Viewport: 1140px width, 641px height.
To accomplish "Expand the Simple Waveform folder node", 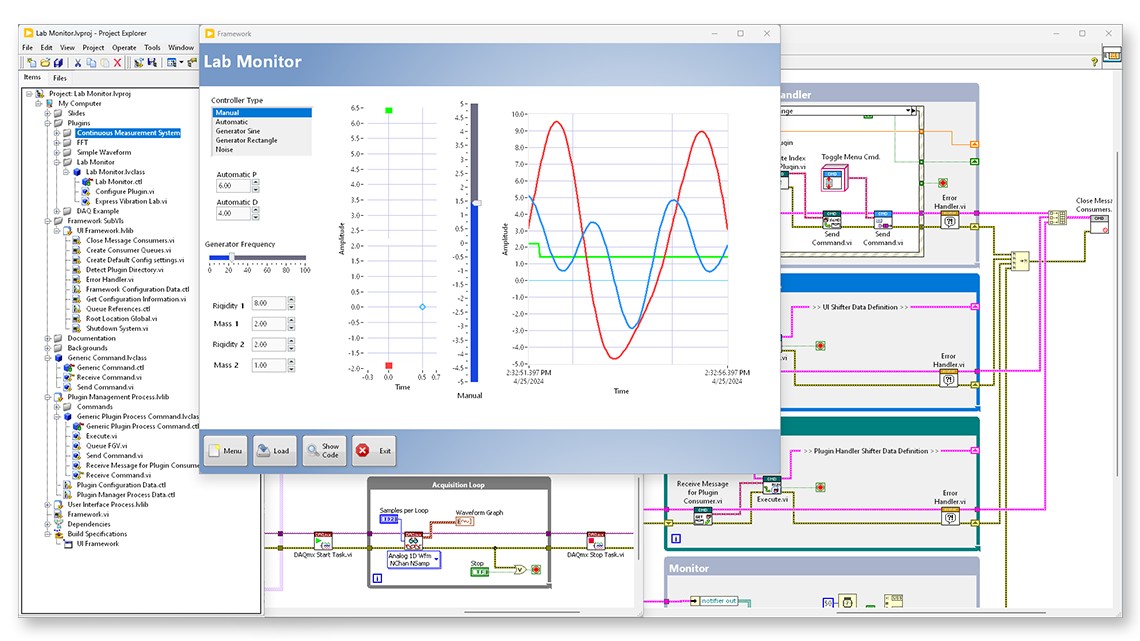I will 57,153.
